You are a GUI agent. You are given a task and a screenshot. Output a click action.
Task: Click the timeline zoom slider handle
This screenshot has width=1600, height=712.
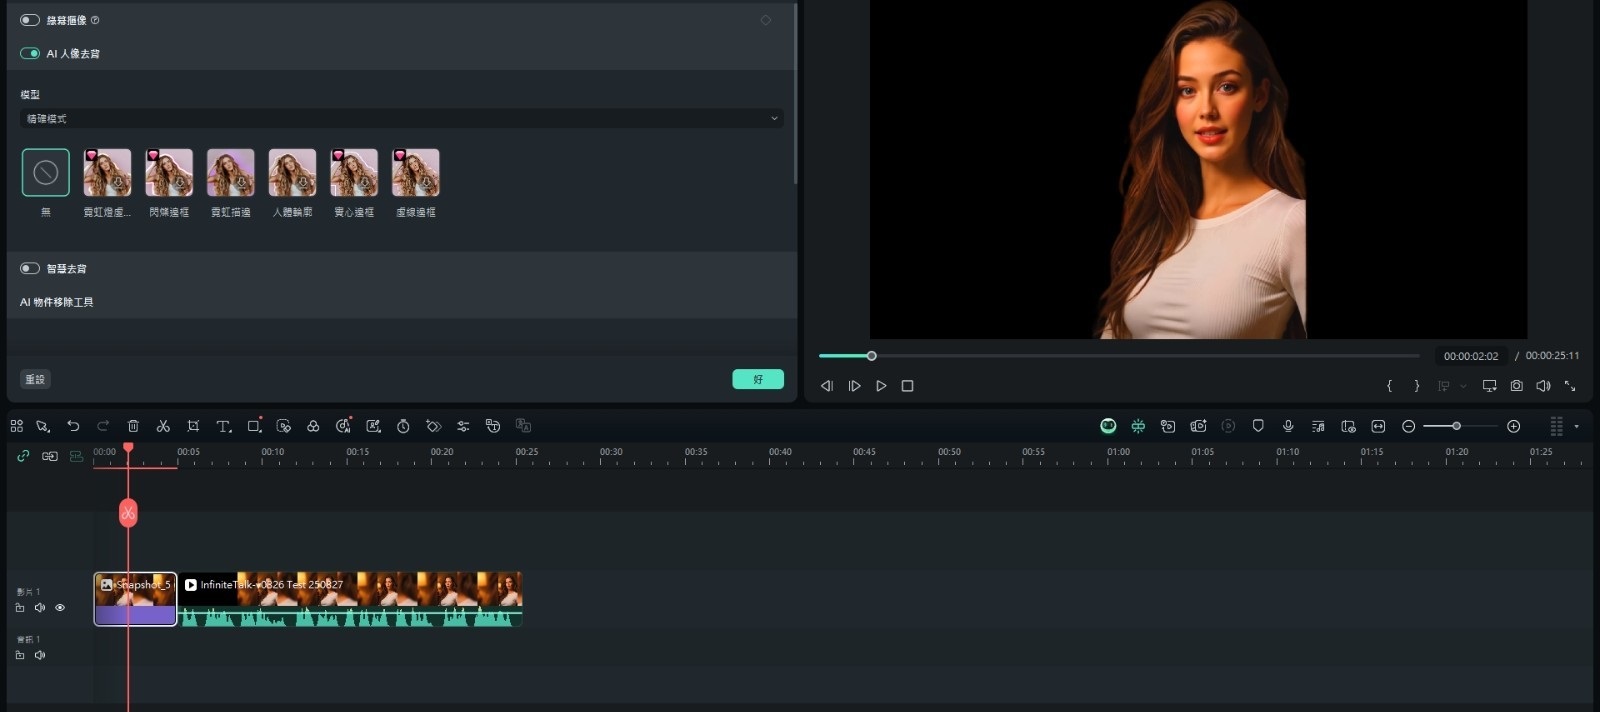1456,426
